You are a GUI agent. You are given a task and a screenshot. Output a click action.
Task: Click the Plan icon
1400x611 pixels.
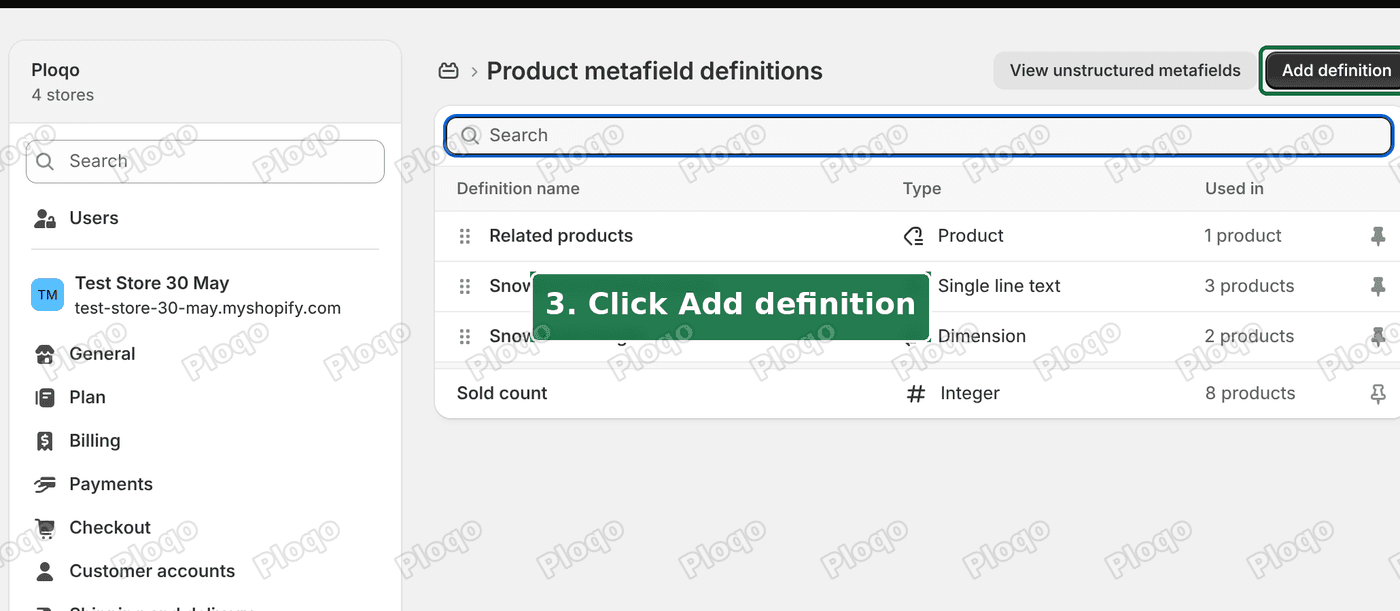point(45,398)
